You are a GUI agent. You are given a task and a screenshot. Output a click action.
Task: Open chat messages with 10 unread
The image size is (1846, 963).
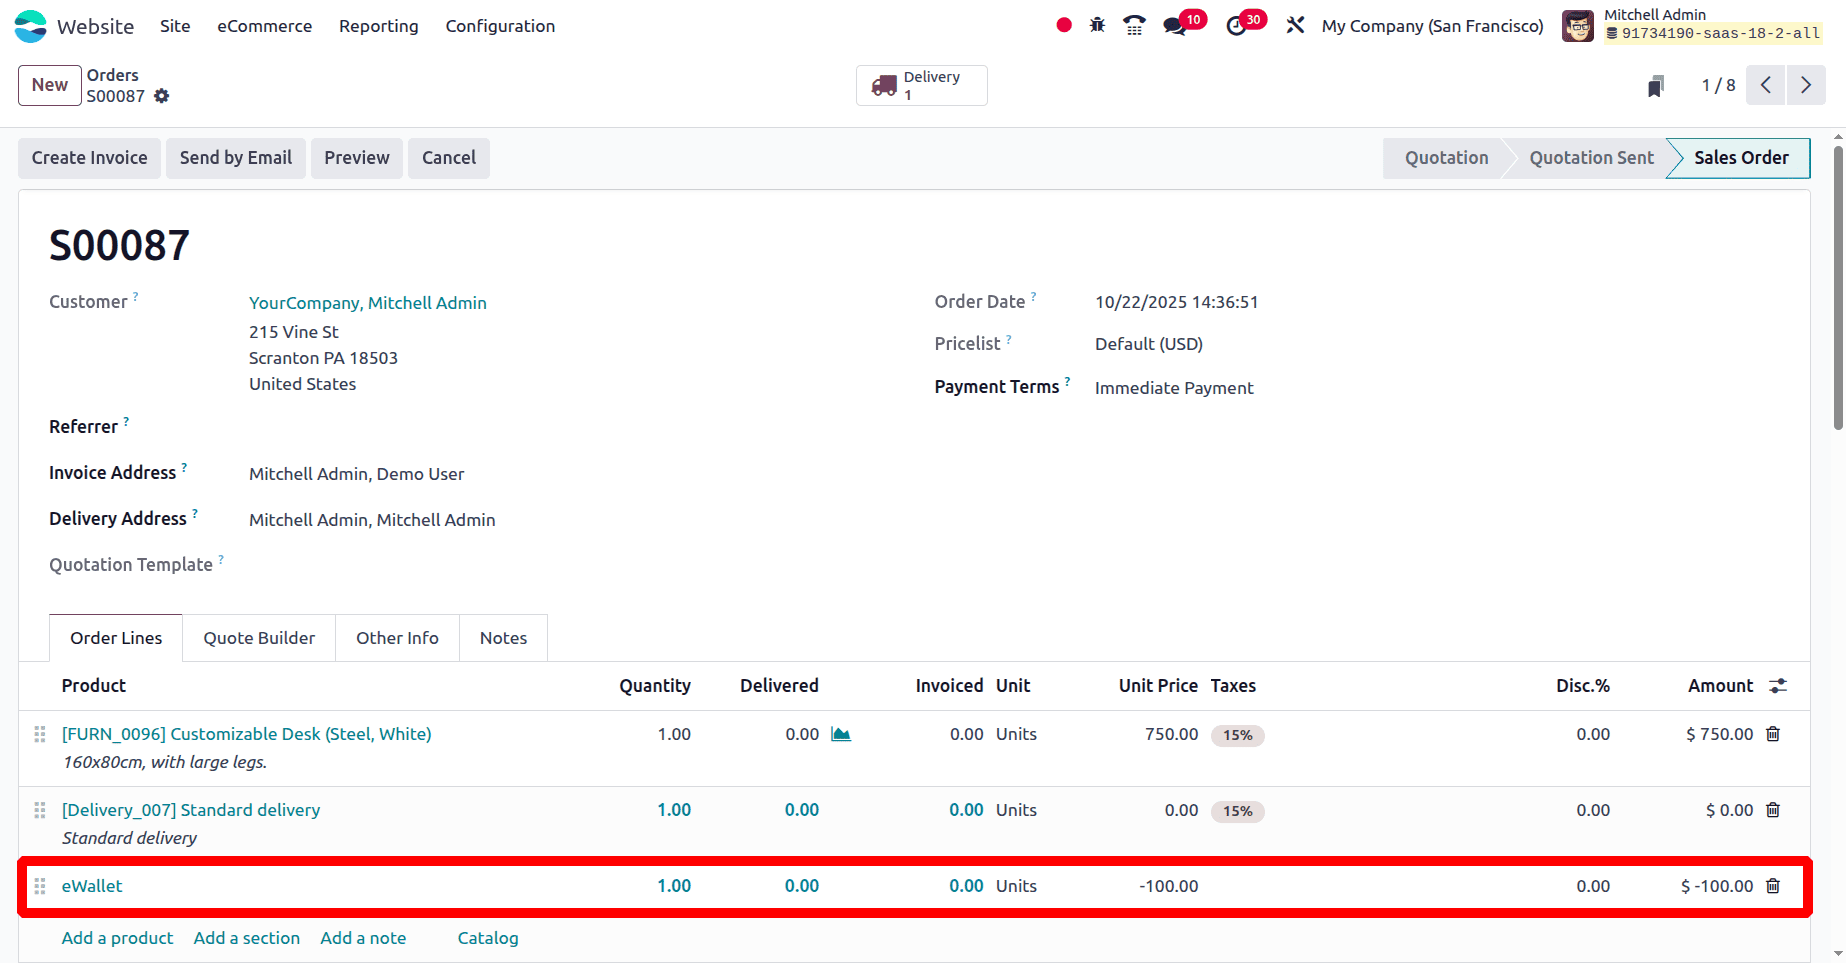1176,25
